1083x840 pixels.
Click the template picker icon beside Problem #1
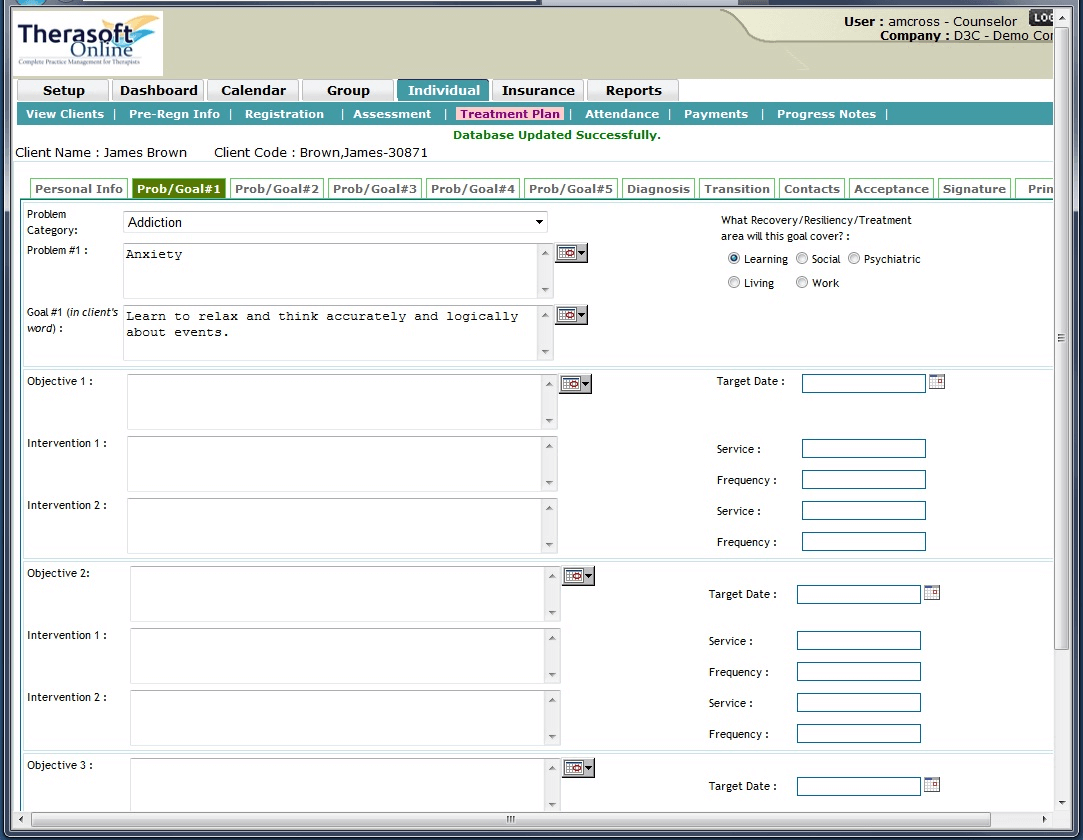click(x=566, y=252)
